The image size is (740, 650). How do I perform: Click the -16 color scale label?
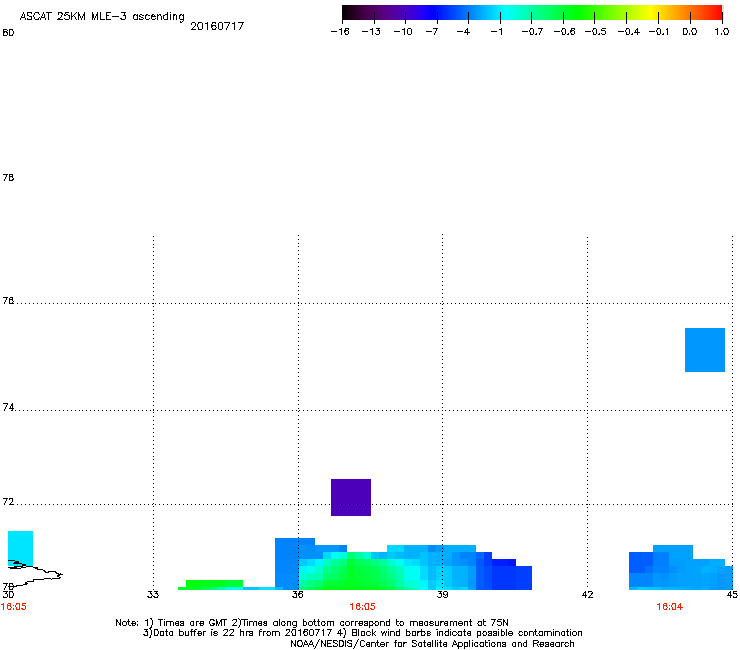tap(340, 32)
